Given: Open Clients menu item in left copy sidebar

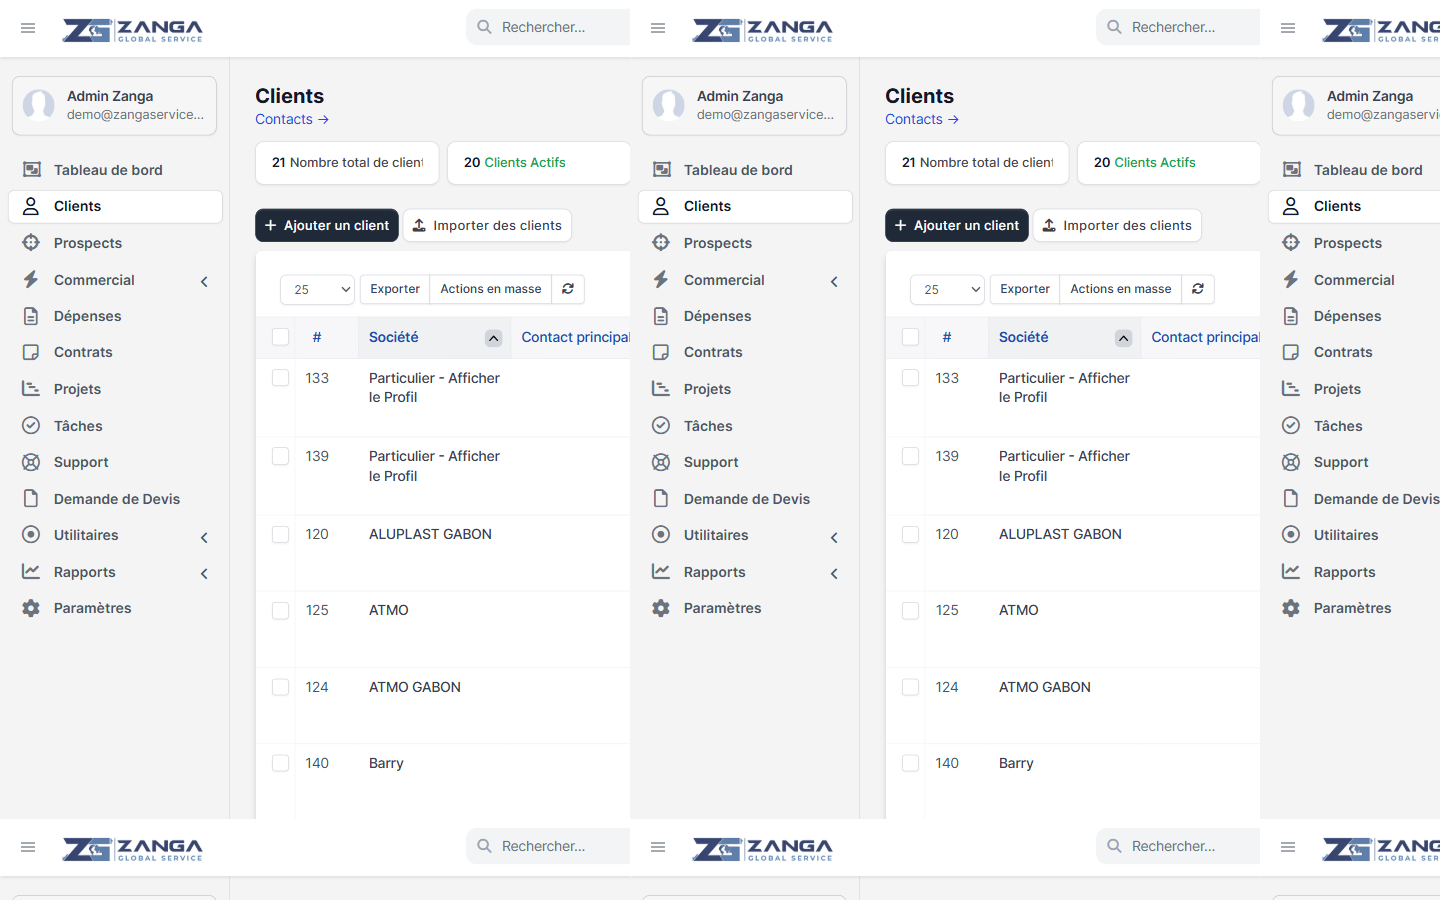Looking at the screenshot, I should tap(115, 206).
